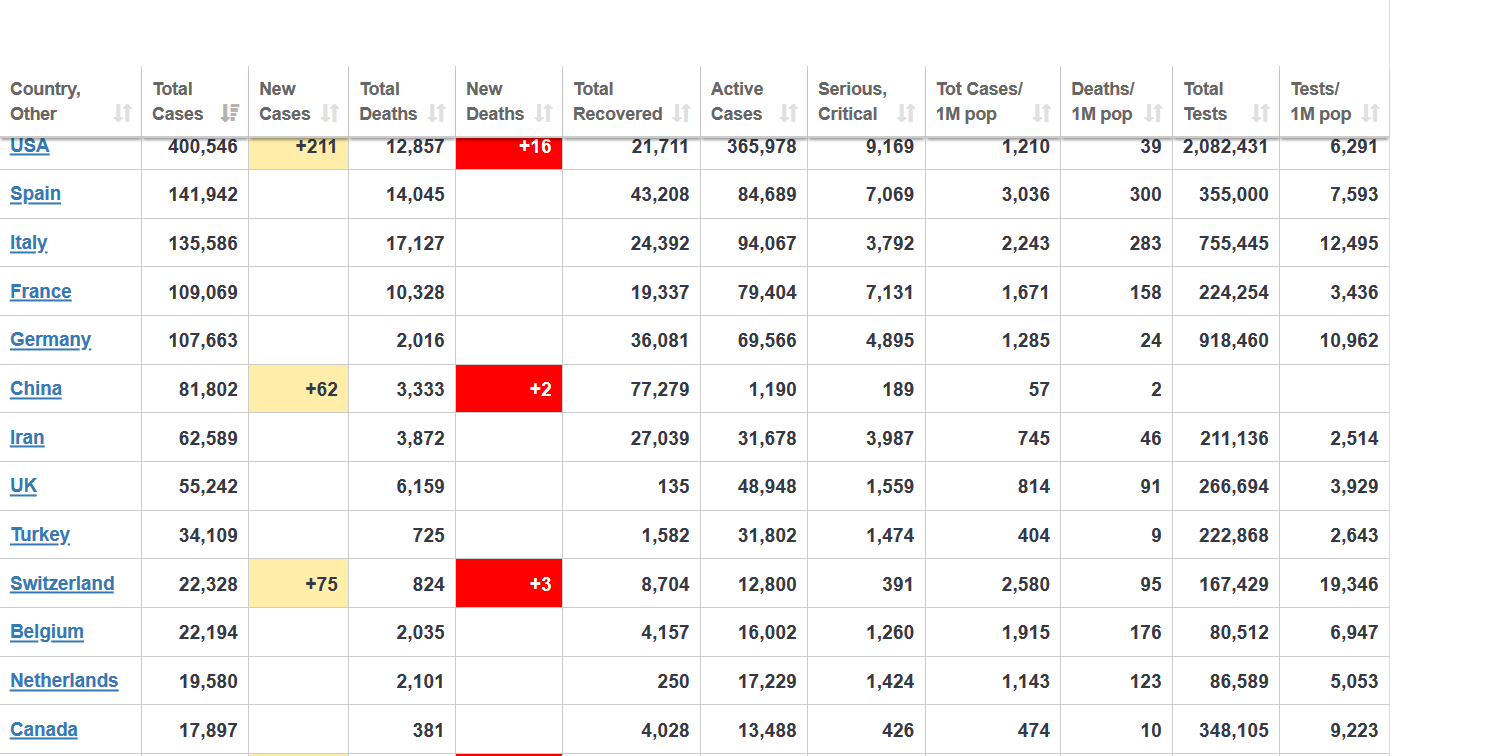1495x756 pixels.
Task: Click Active Cases sort arrows
Action: [789, 114]
